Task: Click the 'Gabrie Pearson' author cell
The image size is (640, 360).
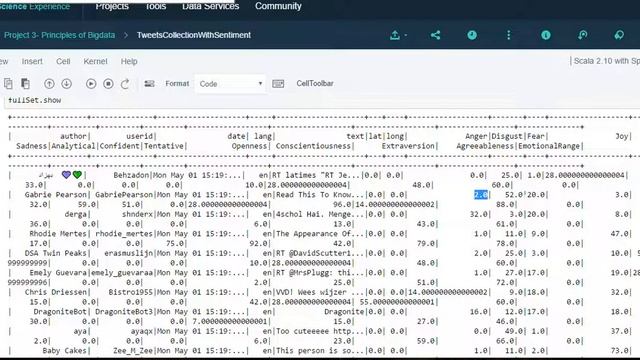Action: tap(56, 195)
